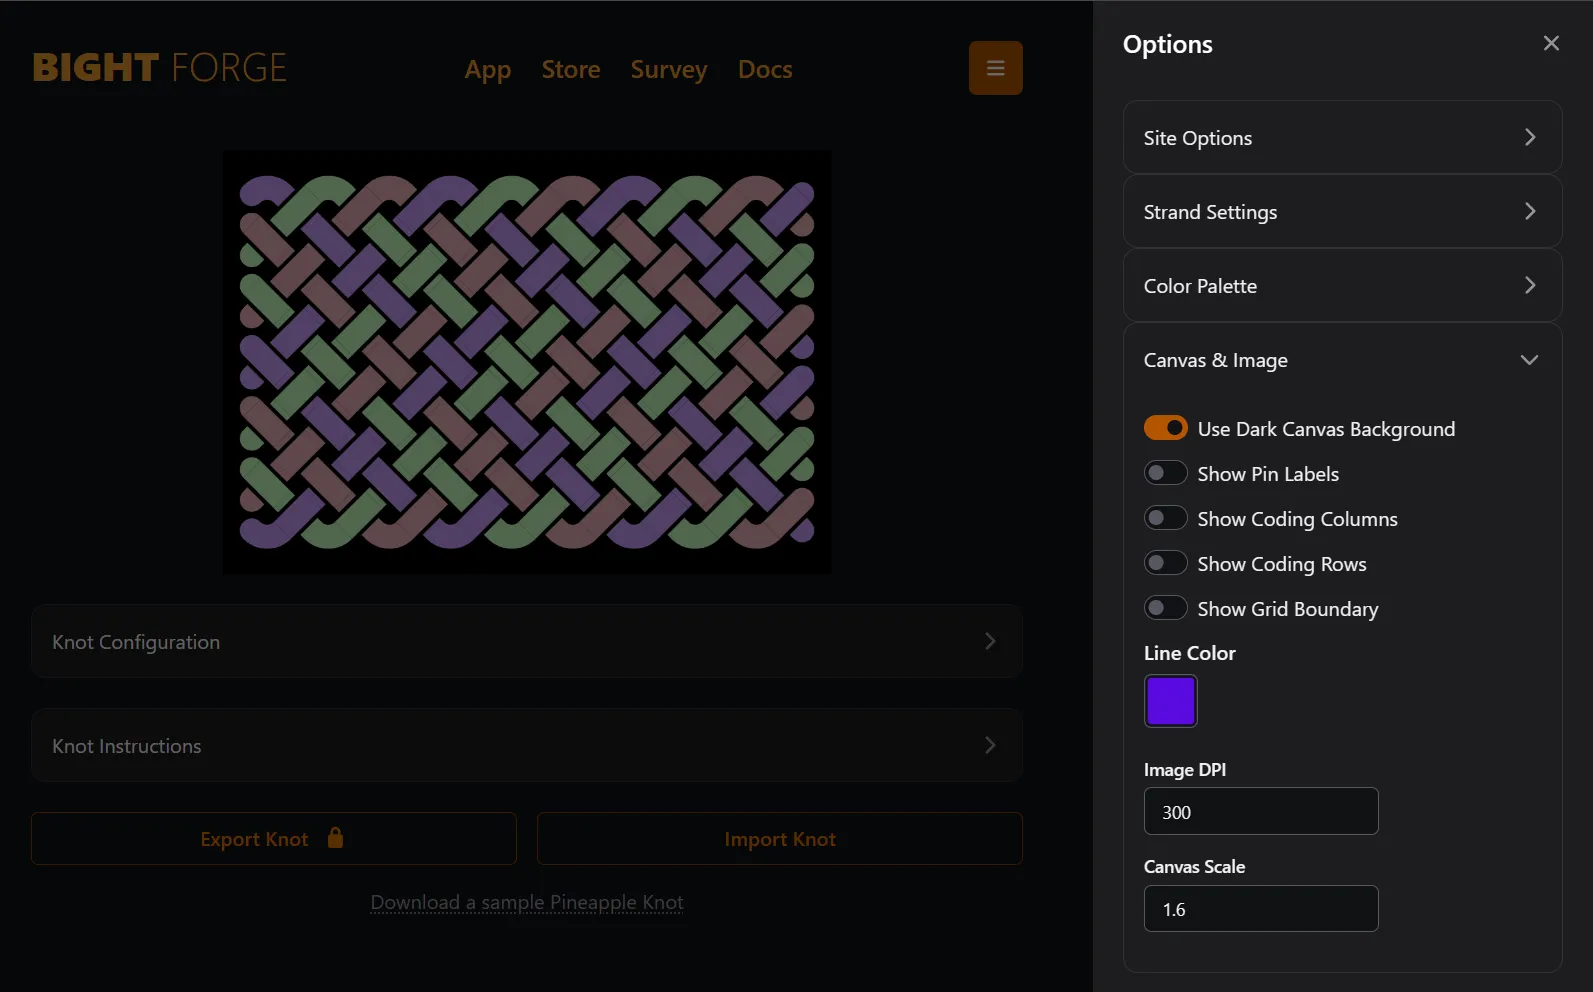Click the Bight Forge logo
This screenshot has width=1593, height=992.
(x=160, y=68)
